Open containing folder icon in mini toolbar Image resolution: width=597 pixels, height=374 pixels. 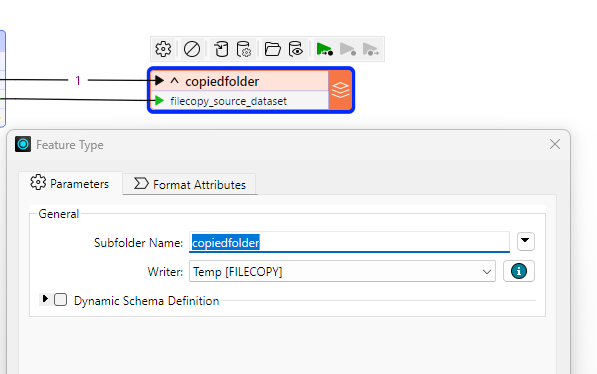273,49
